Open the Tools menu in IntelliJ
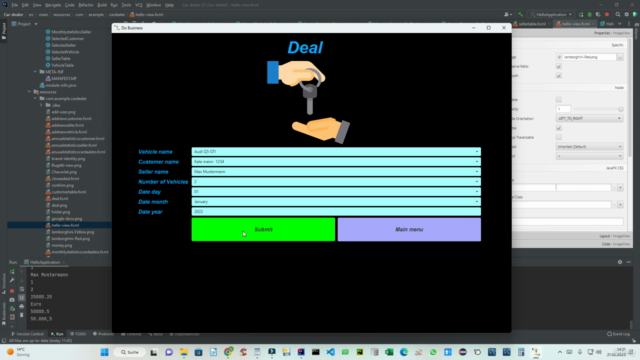This screenshot has width=640, height=360. tap(126, 5)
